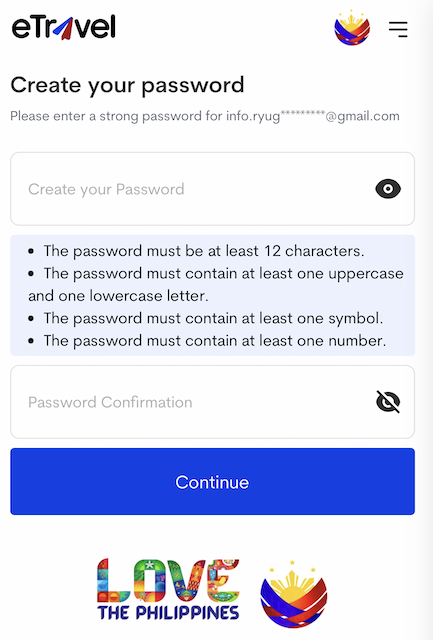Click the eTravel logo
Image resolution: width=433 pixels, height=640 pixels.
[x=64, y=27]
